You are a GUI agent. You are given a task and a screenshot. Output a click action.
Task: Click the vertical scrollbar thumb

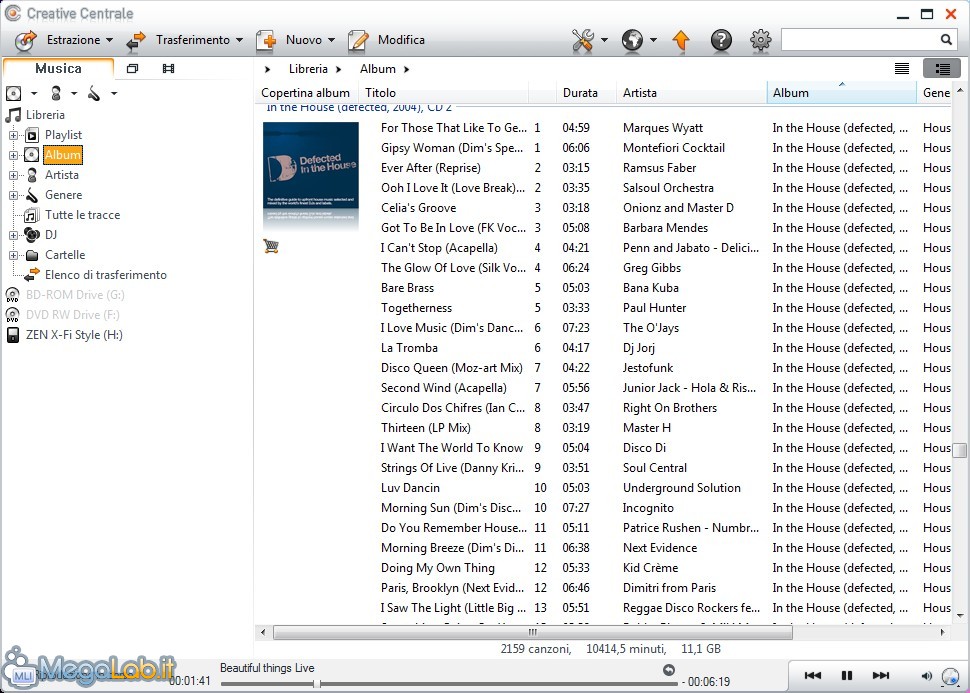959,450
